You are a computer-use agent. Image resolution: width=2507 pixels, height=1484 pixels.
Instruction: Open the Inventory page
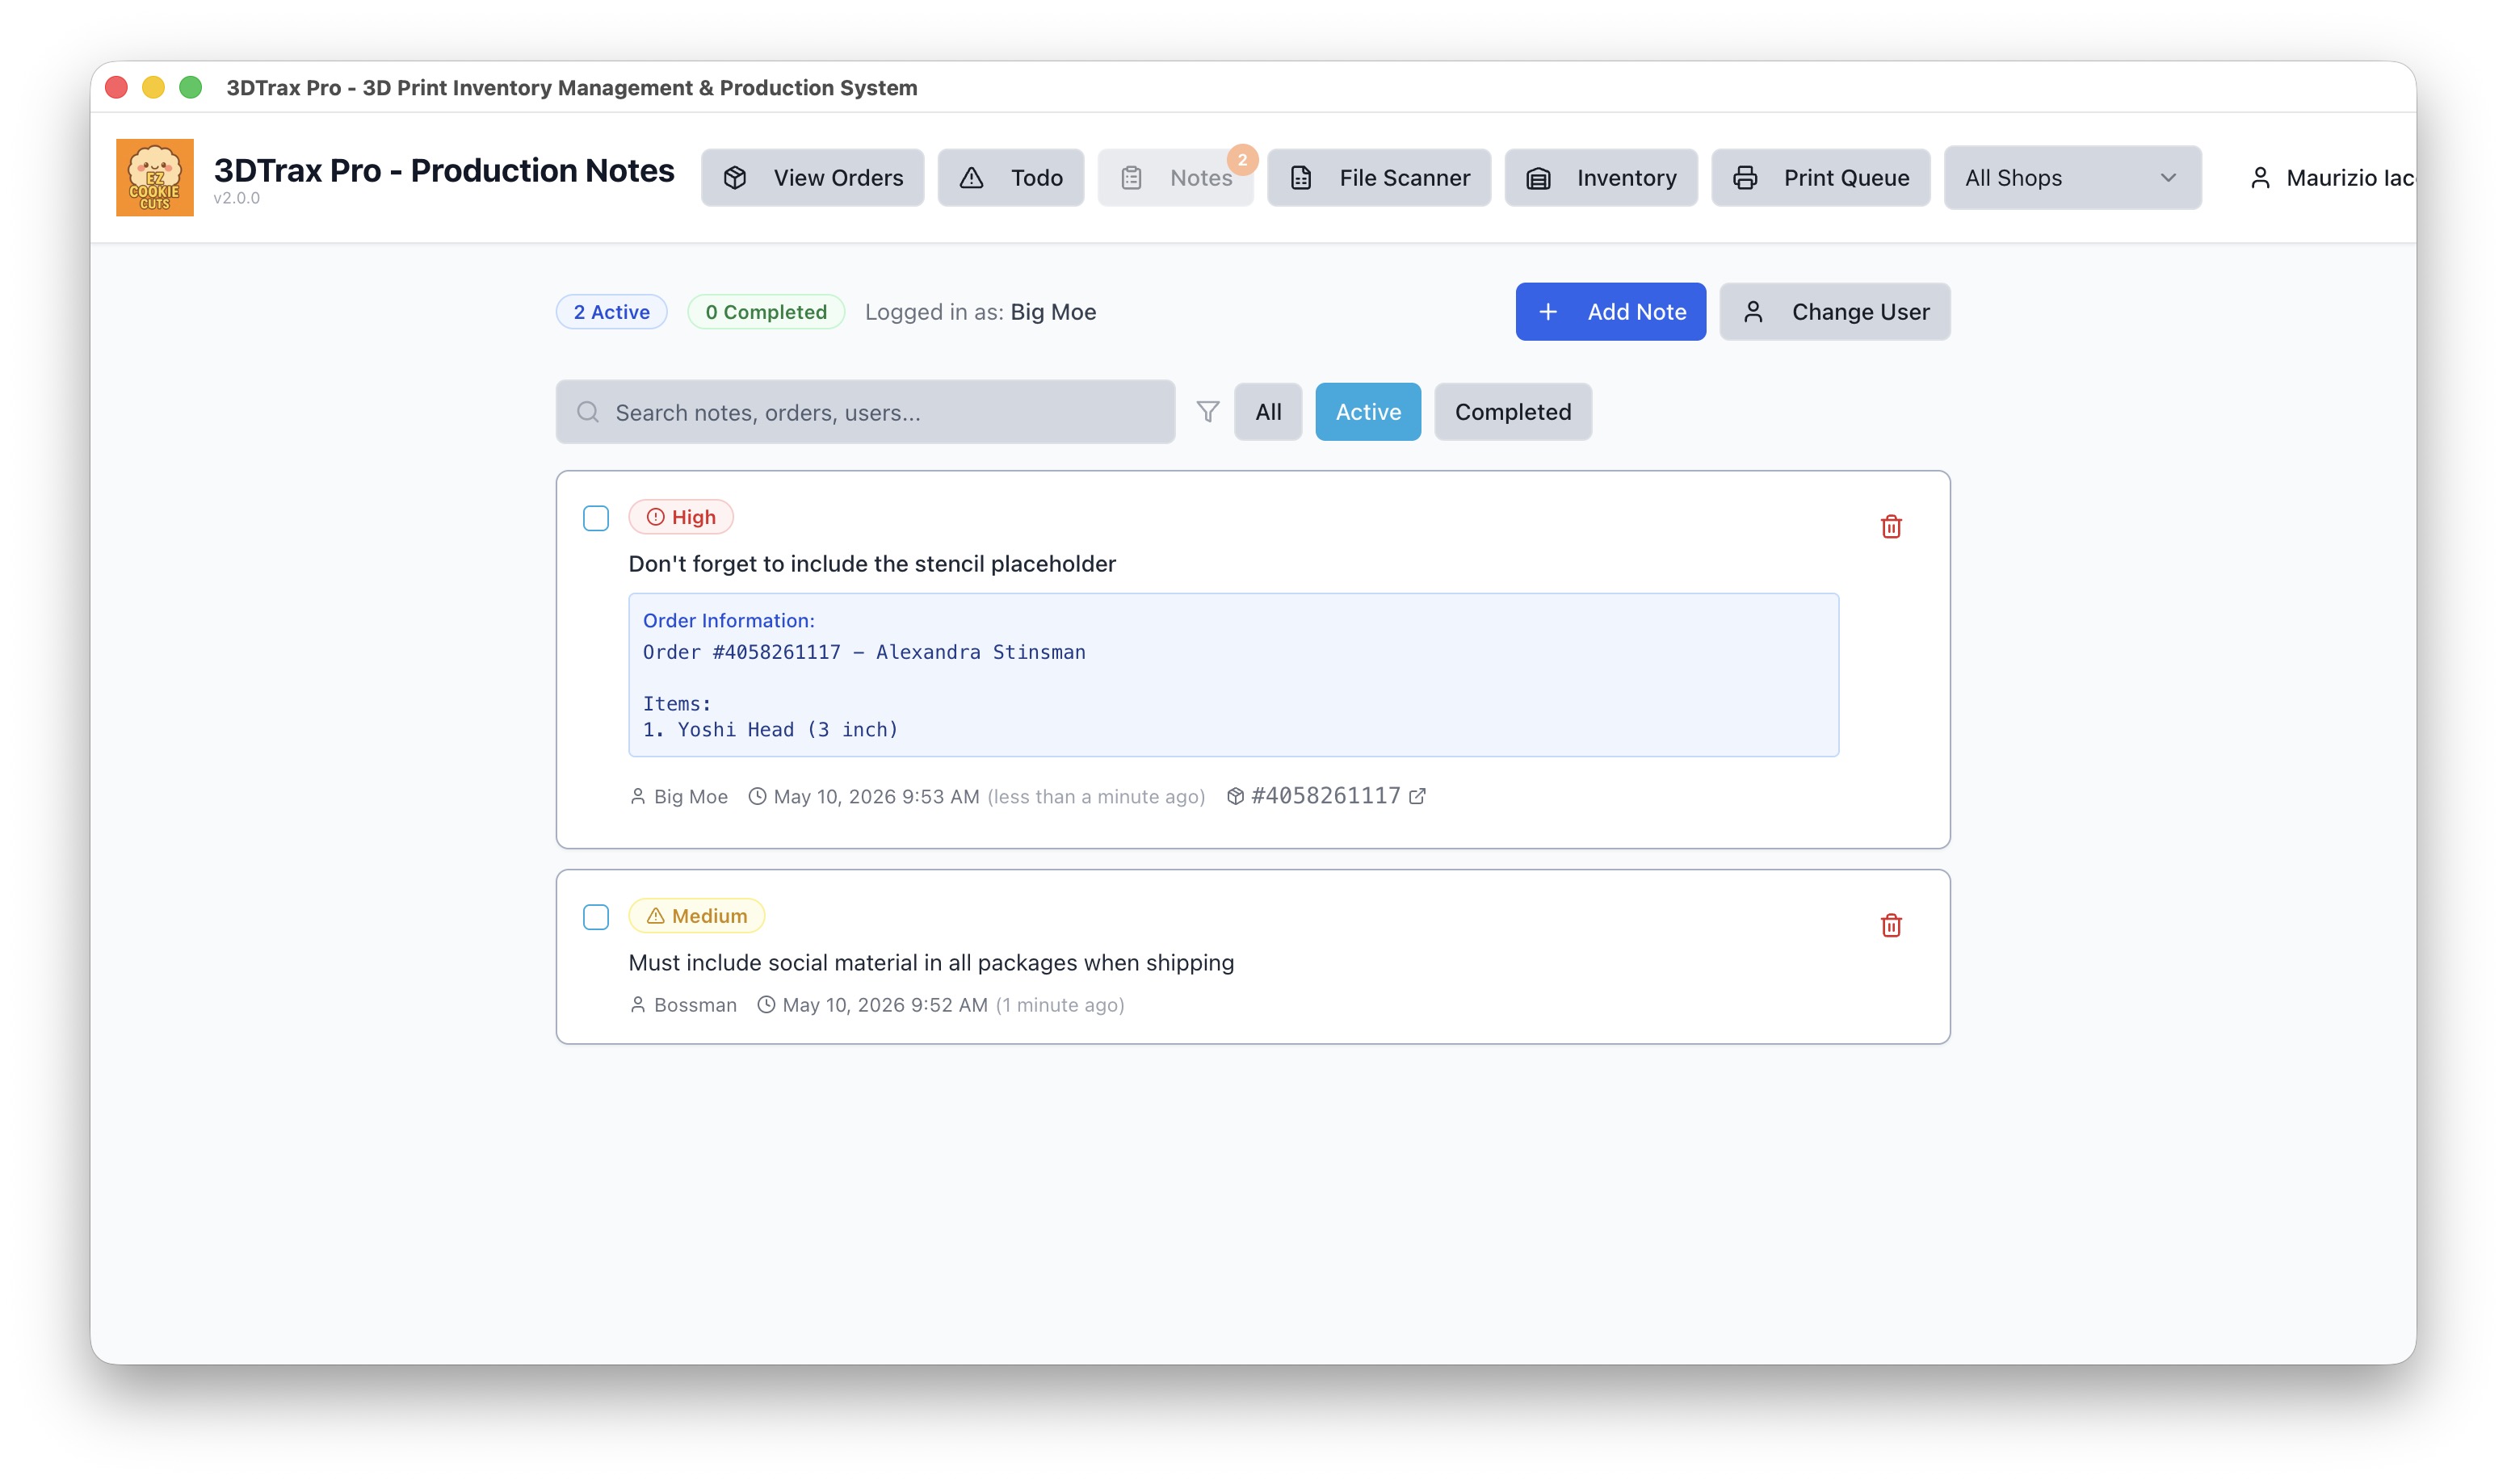(1601, 178)
